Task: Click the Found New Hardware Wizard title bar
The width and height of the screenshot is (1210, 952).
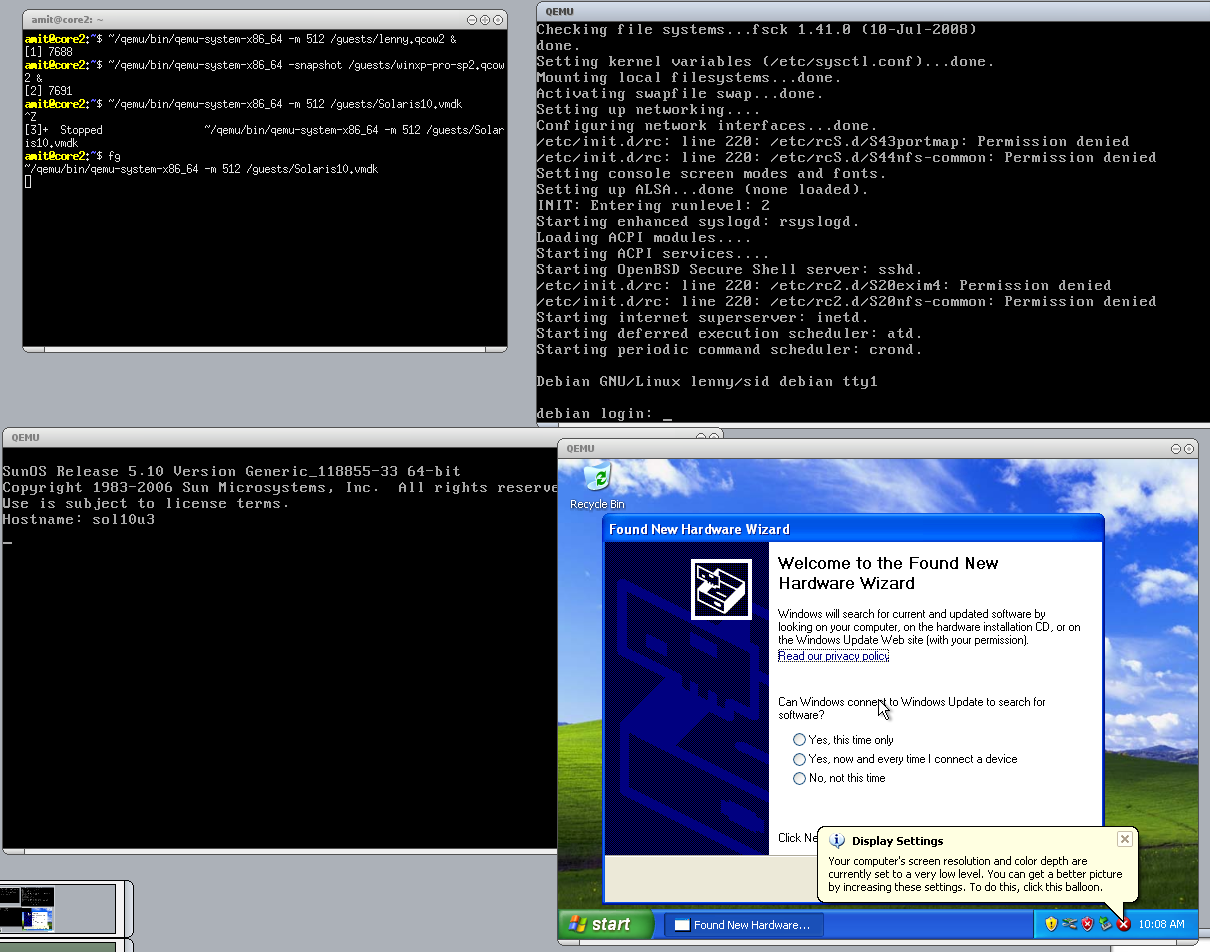Action: click(853, 529)
